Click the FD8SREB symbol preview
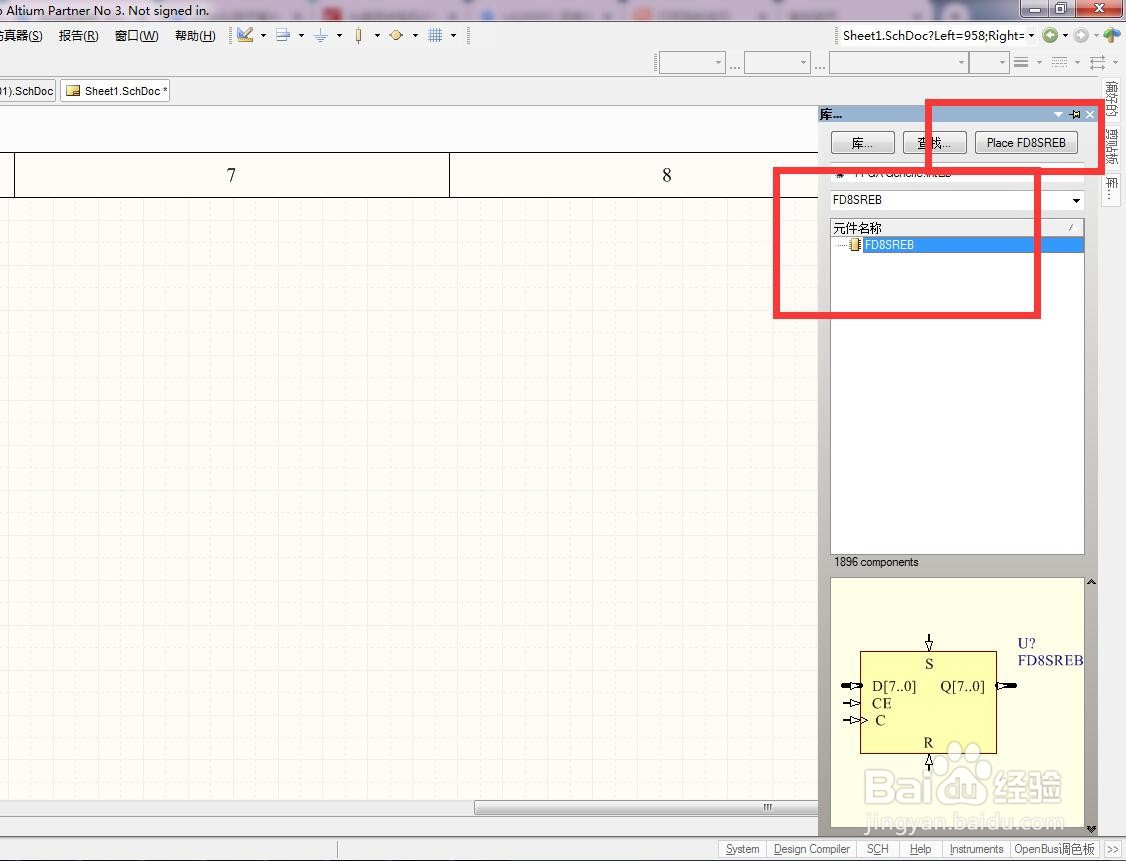This screenshot has height=861, width=1126. (x=957, y=702)
